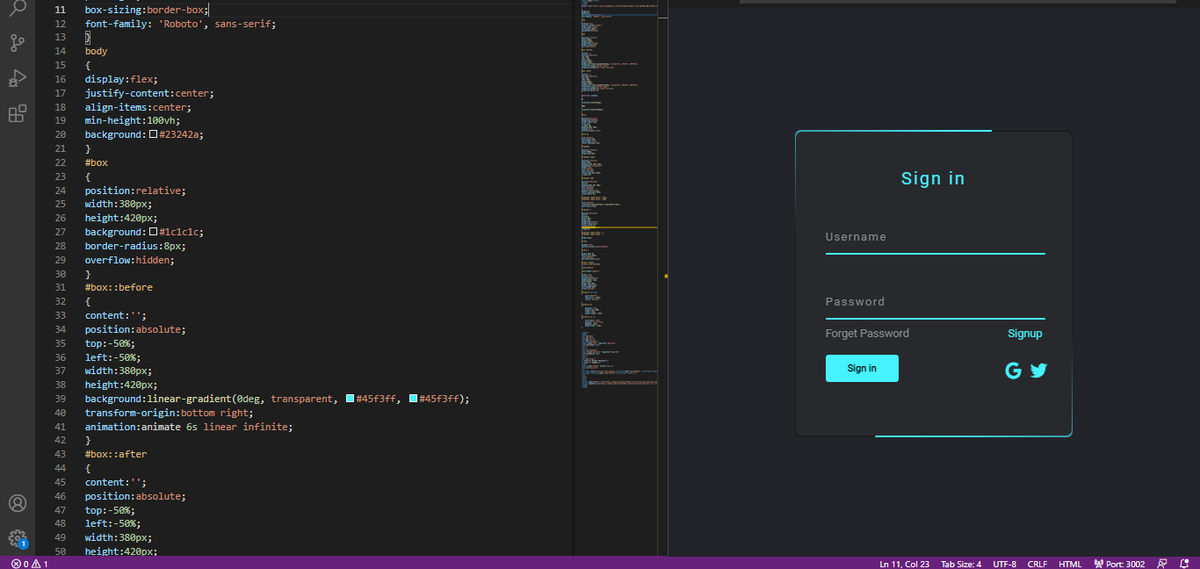Image resolution: width=1200 pixels, height=569 pixels.
Task: Open the Extensions view
Action: (17, 113)
